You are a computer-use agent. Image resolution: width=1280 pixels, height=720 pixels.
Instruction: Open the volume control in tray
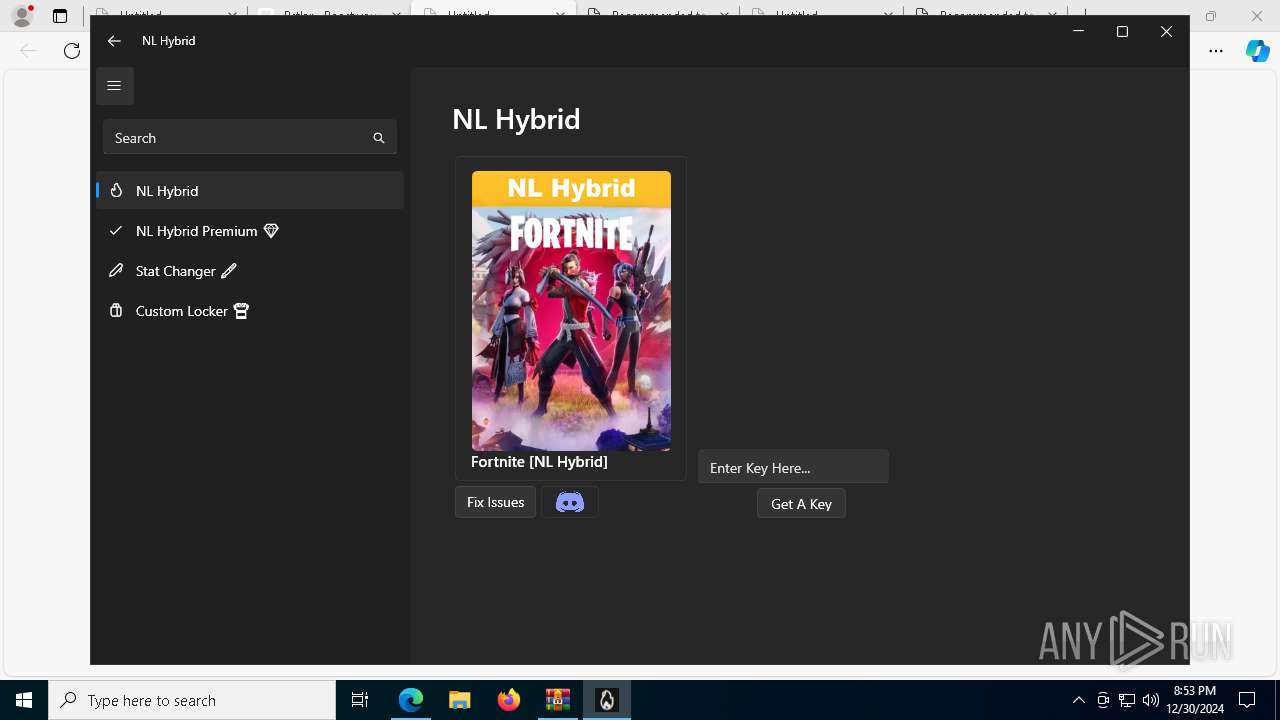(x=1151, y=700)
